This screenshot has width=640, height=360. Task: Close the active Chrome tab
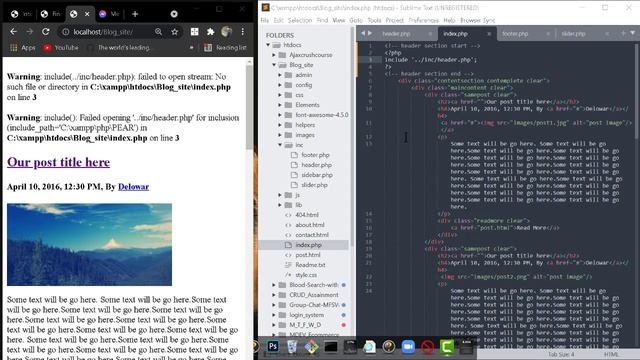click(x=87, y=14)
